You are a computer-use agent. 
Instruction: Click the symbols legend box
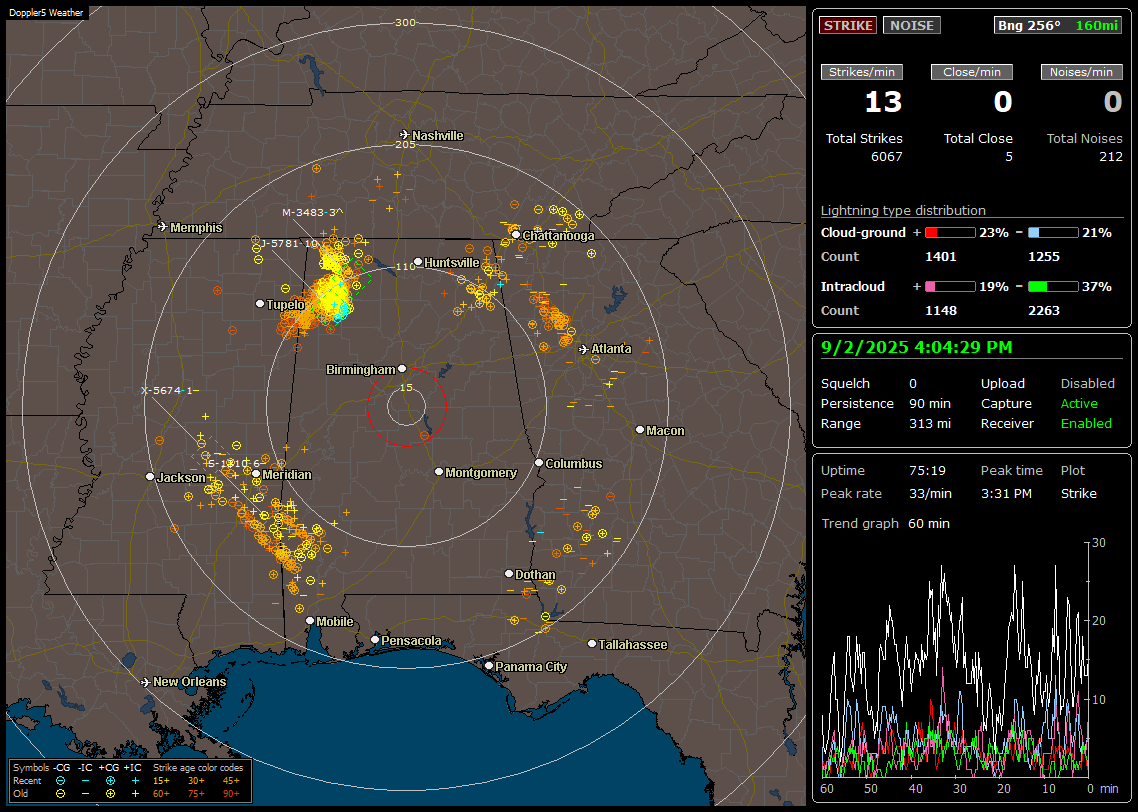[x=130, y=781]
